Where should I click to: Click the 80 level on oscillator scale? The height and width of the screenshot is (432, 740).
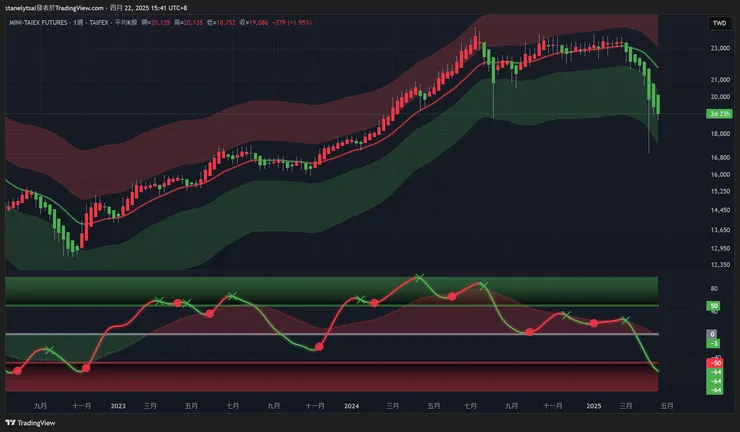[714, 288]
